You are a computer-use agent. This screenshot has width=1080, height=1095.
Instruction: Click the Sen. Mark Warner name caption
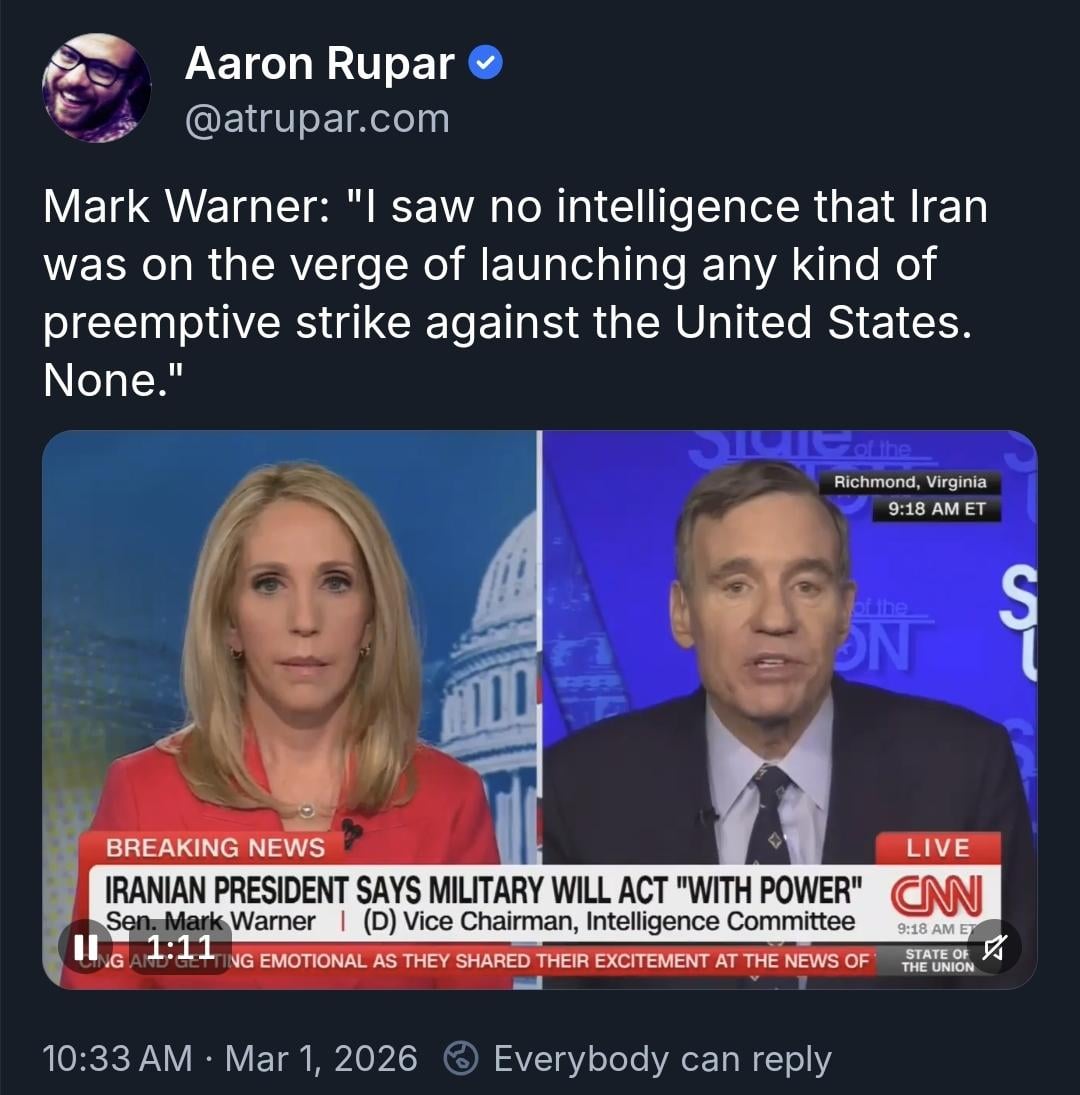[x=210, y=922]
